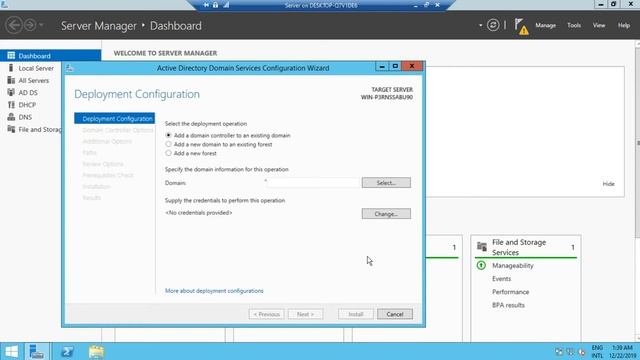The image size is (640, 360).
Task: Click the 'TARGET SERVER' label in wizard
Action: pyautogui.click(x=392, y=89)
